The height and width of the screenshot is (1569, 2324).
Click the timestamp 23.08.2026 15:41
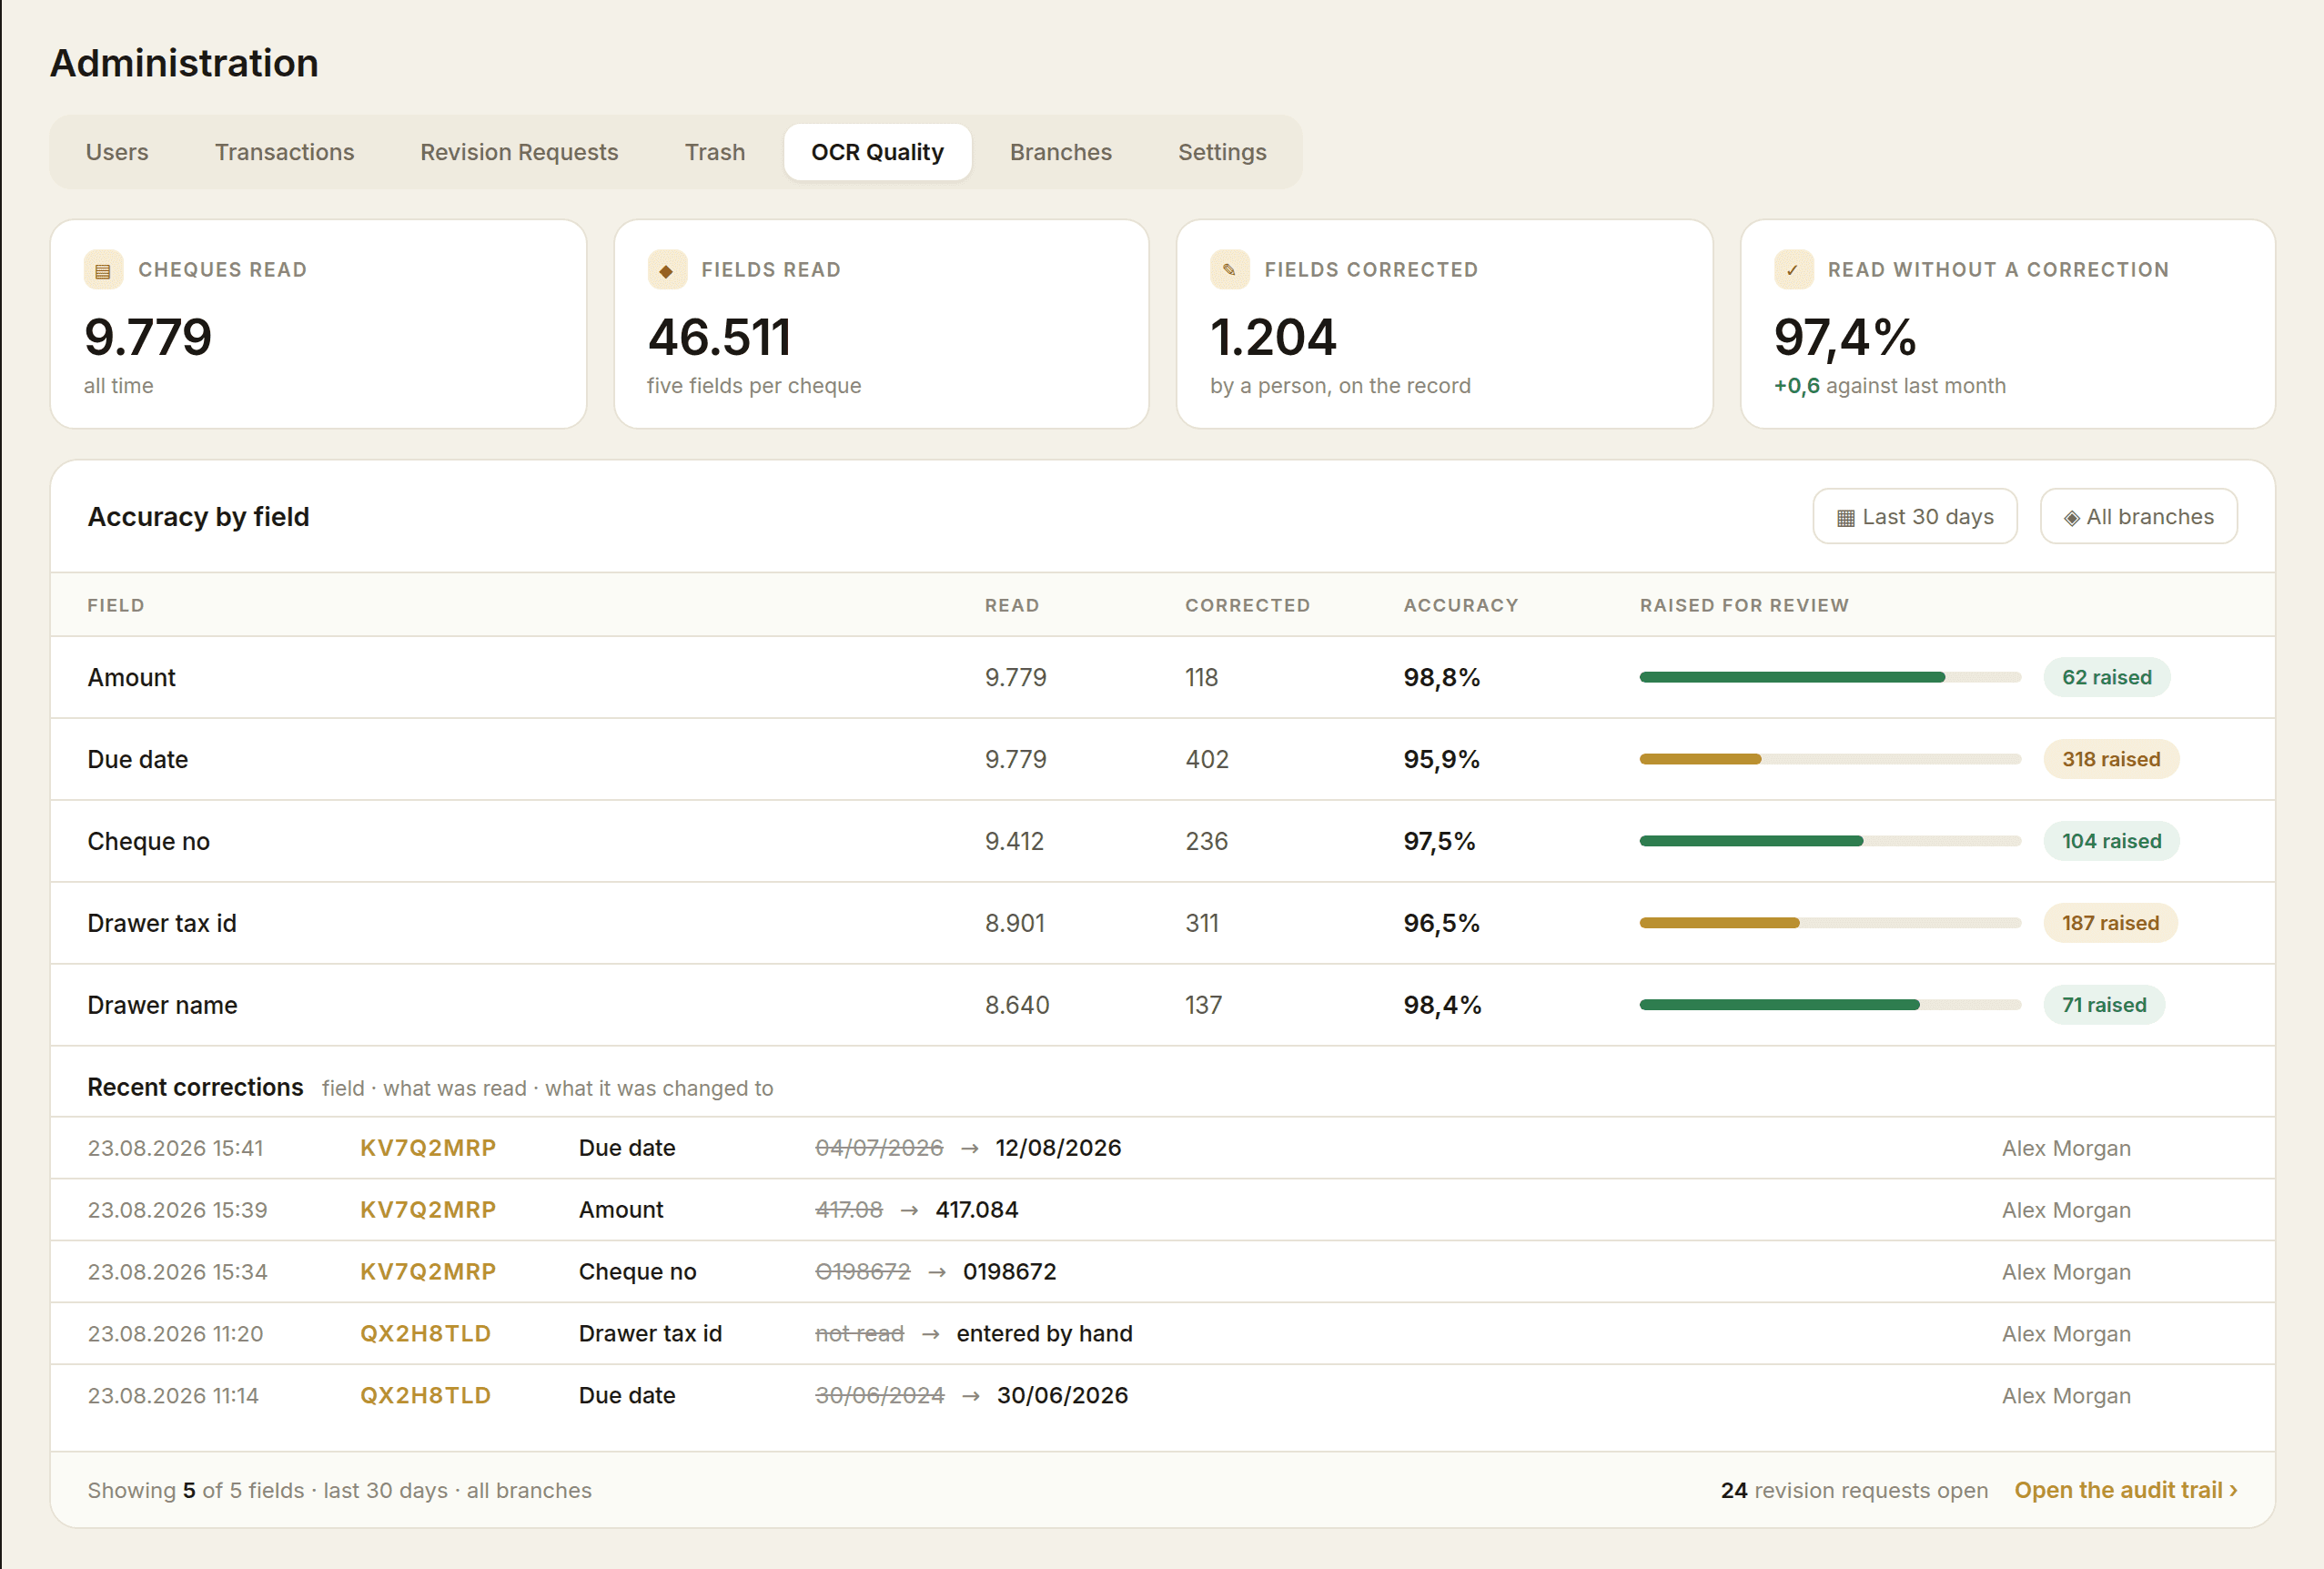point(175,1148)
